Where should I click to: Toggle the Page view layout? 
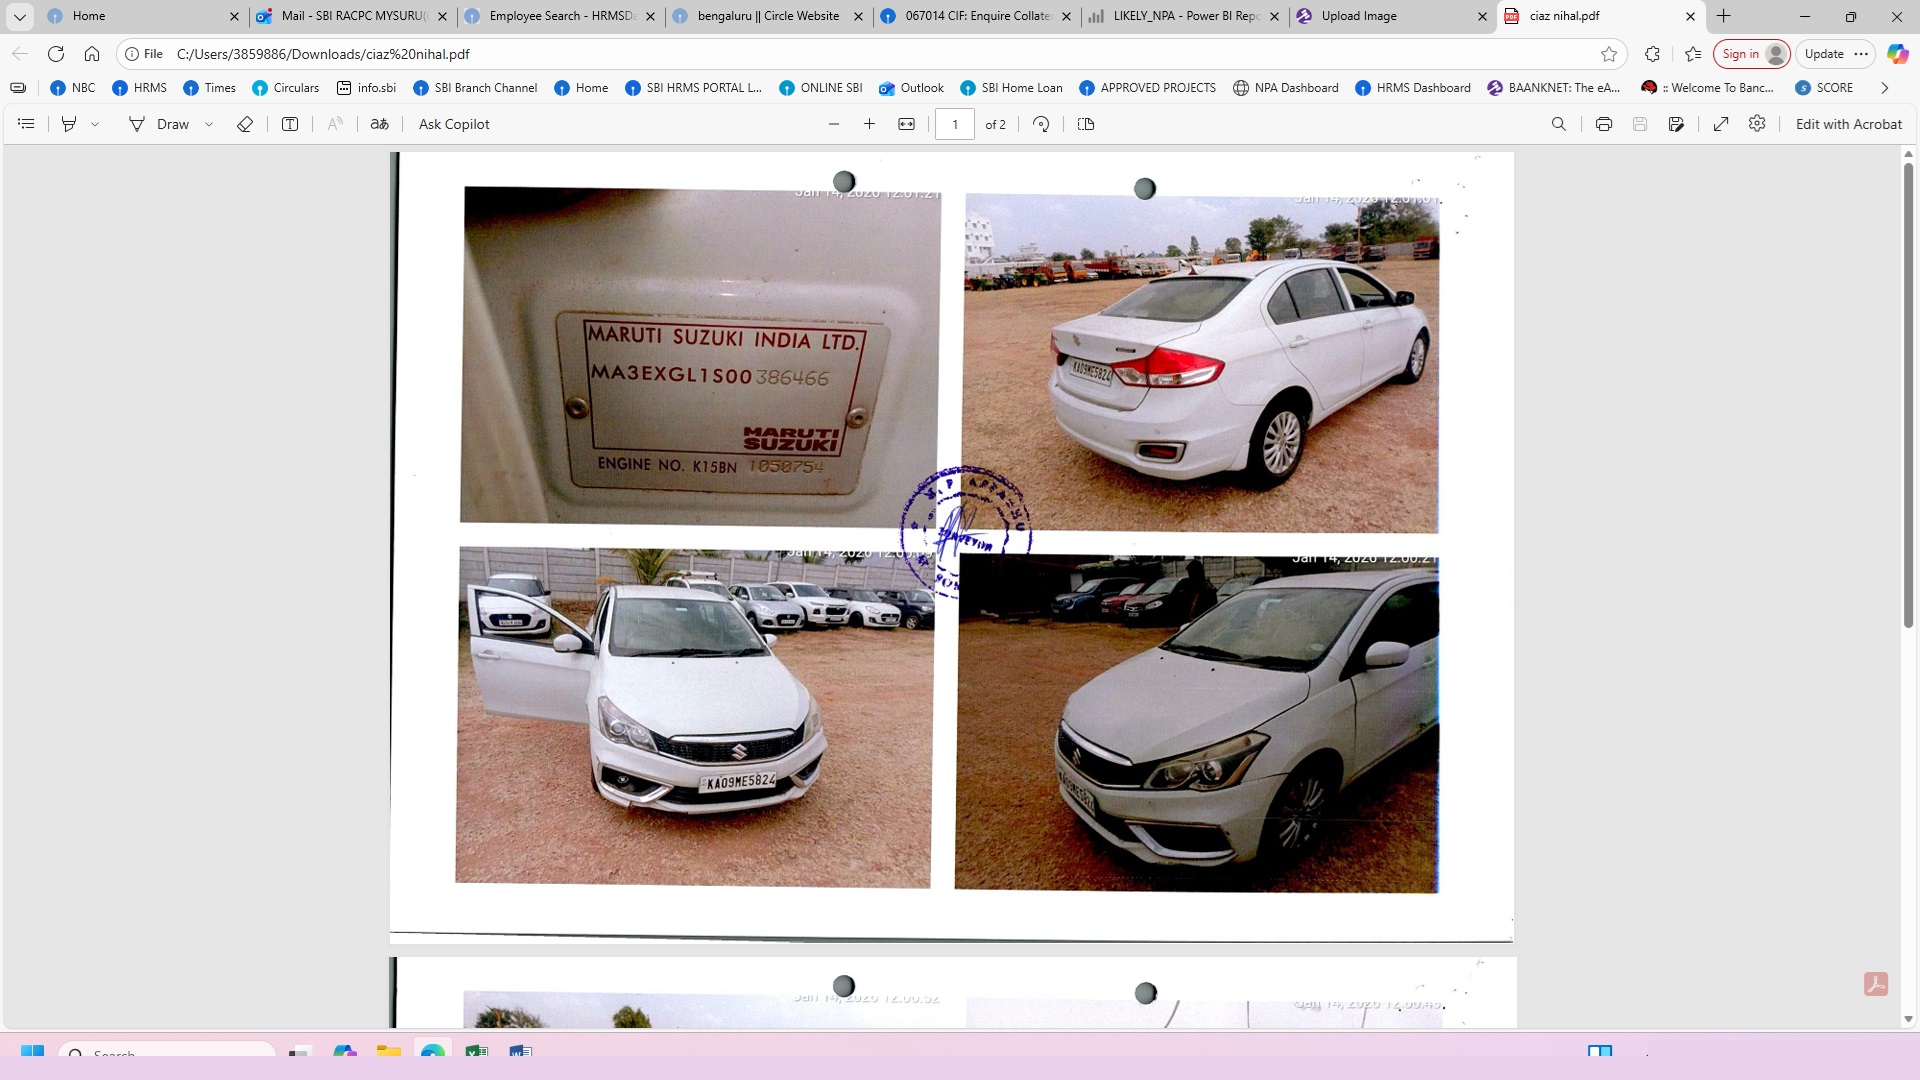click(1086, 124)
